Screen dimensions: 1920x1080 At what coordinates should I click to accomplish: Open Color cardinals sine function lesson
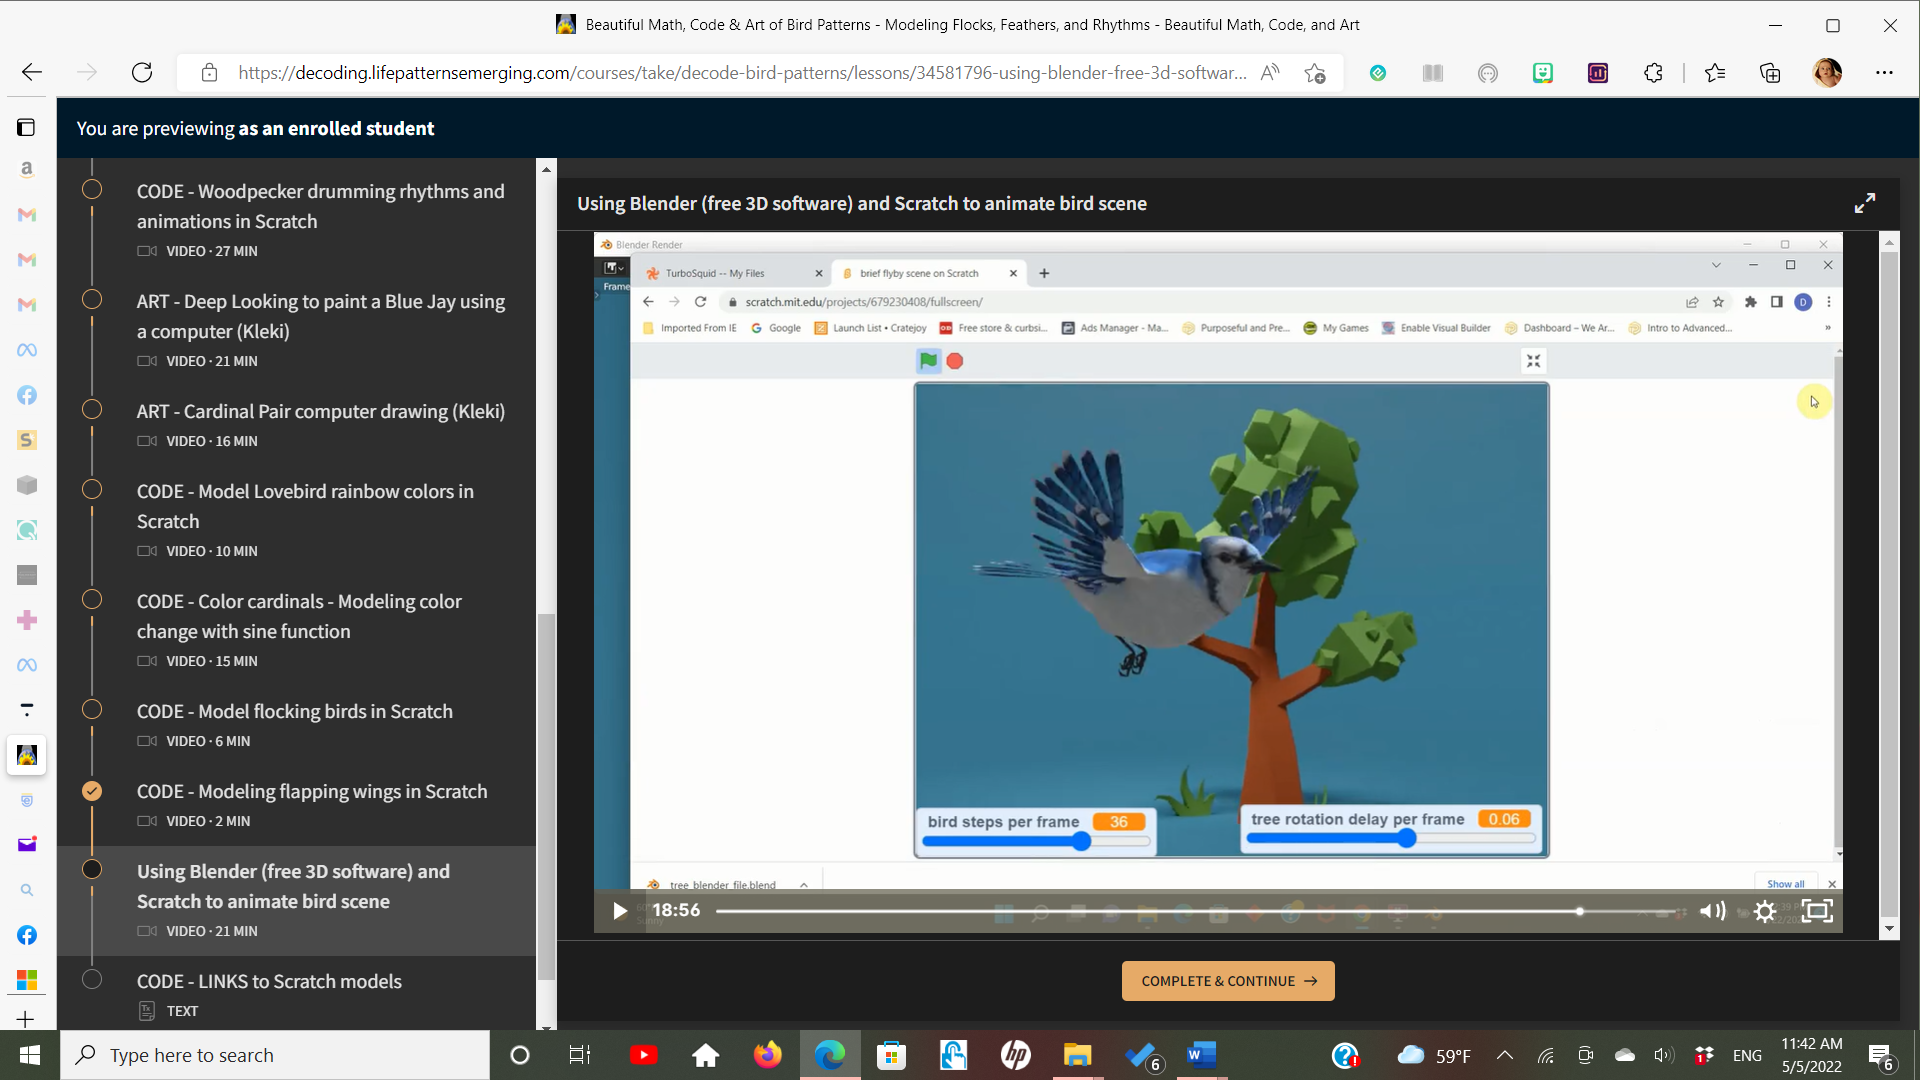pos(299,616)
